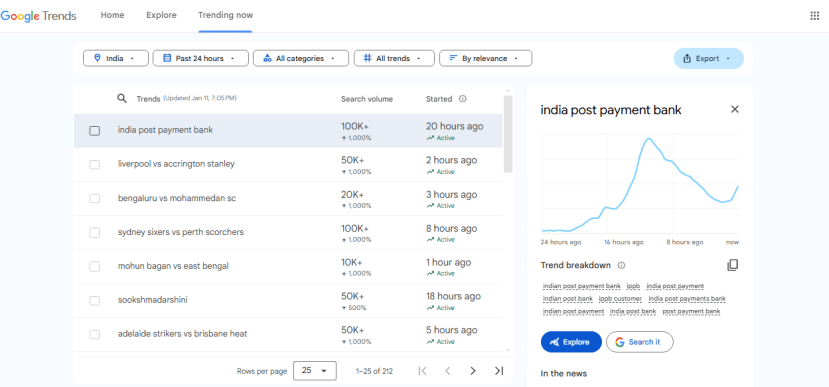Click the india post bank breakdown term

pyautogui.click(x=633, y=311)
